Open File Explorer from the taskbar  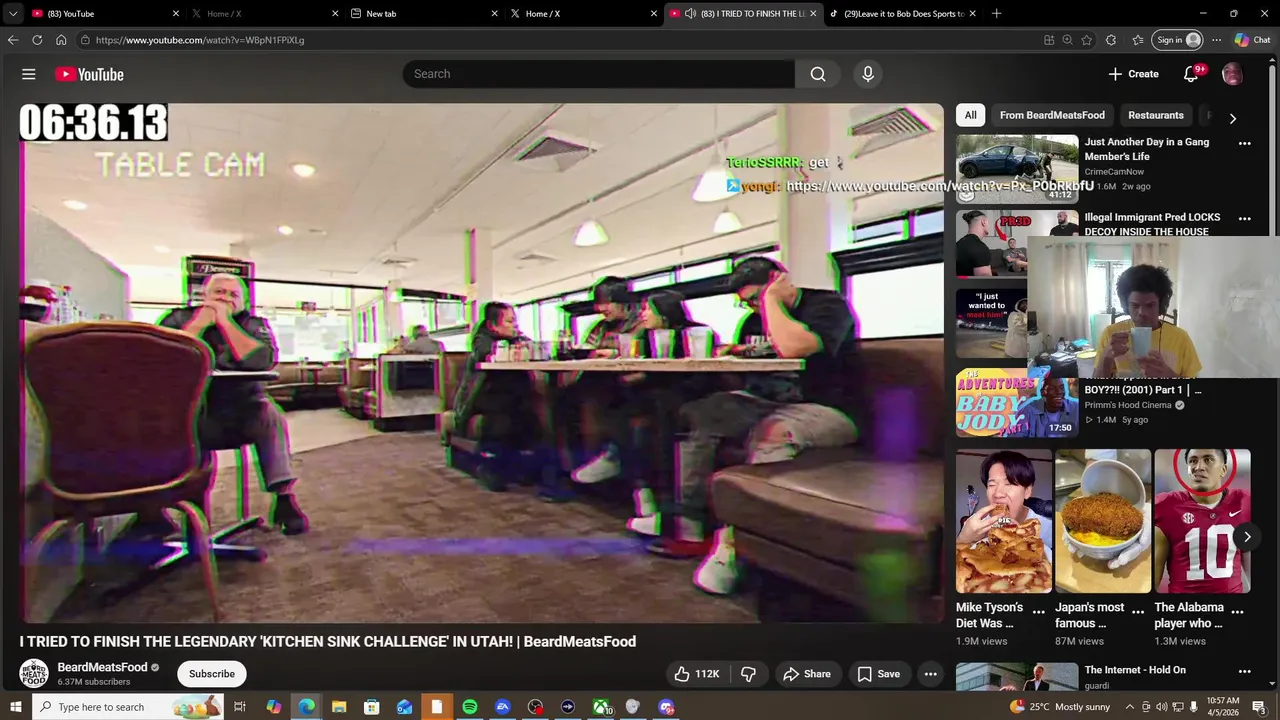click(x=339, y=707)
